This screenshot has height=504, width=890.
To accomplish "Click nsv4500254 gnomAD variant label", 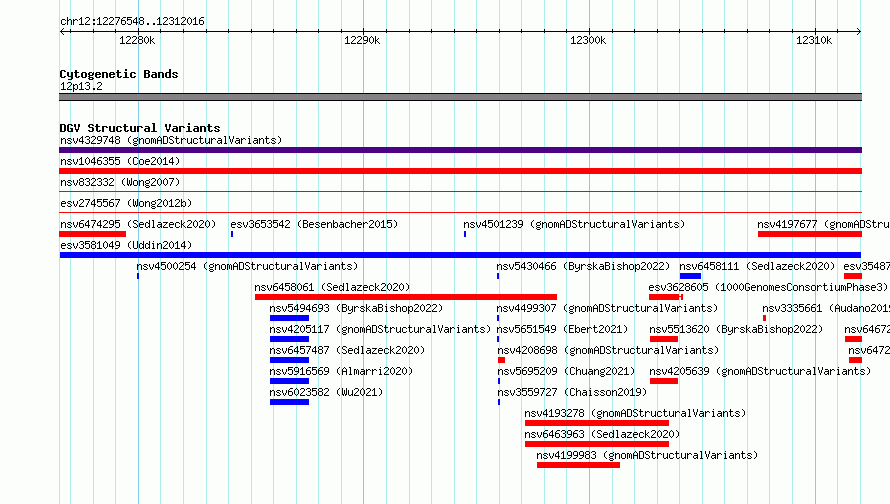I will [247, 266].
